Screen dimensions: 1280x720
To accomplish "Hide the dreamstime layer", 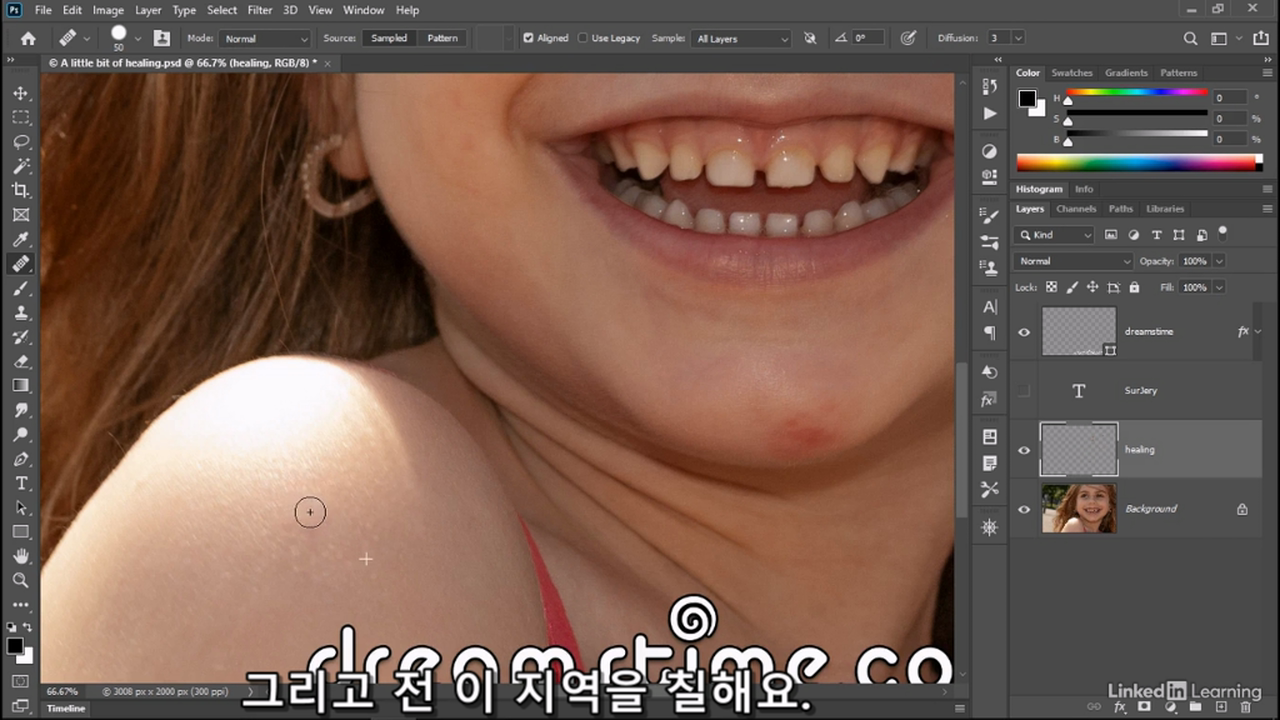I will 1024,332.
